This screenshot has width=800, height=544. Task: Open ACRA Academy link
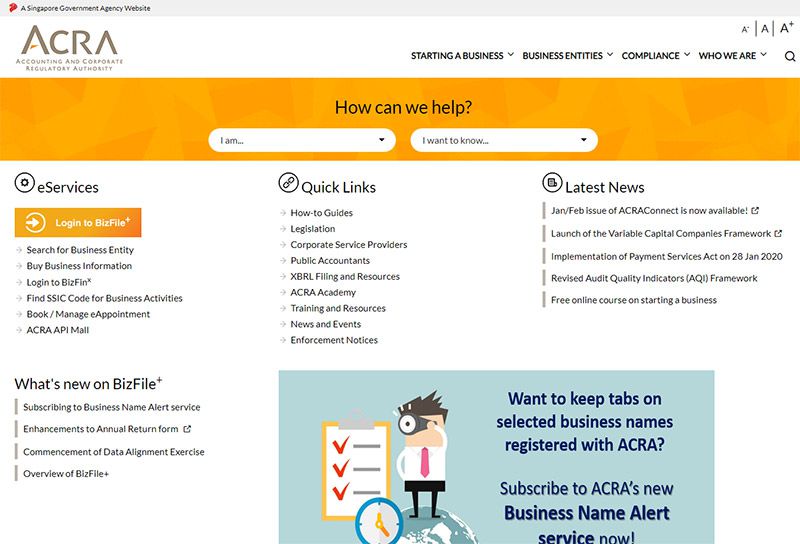click(x=323, y=292)
